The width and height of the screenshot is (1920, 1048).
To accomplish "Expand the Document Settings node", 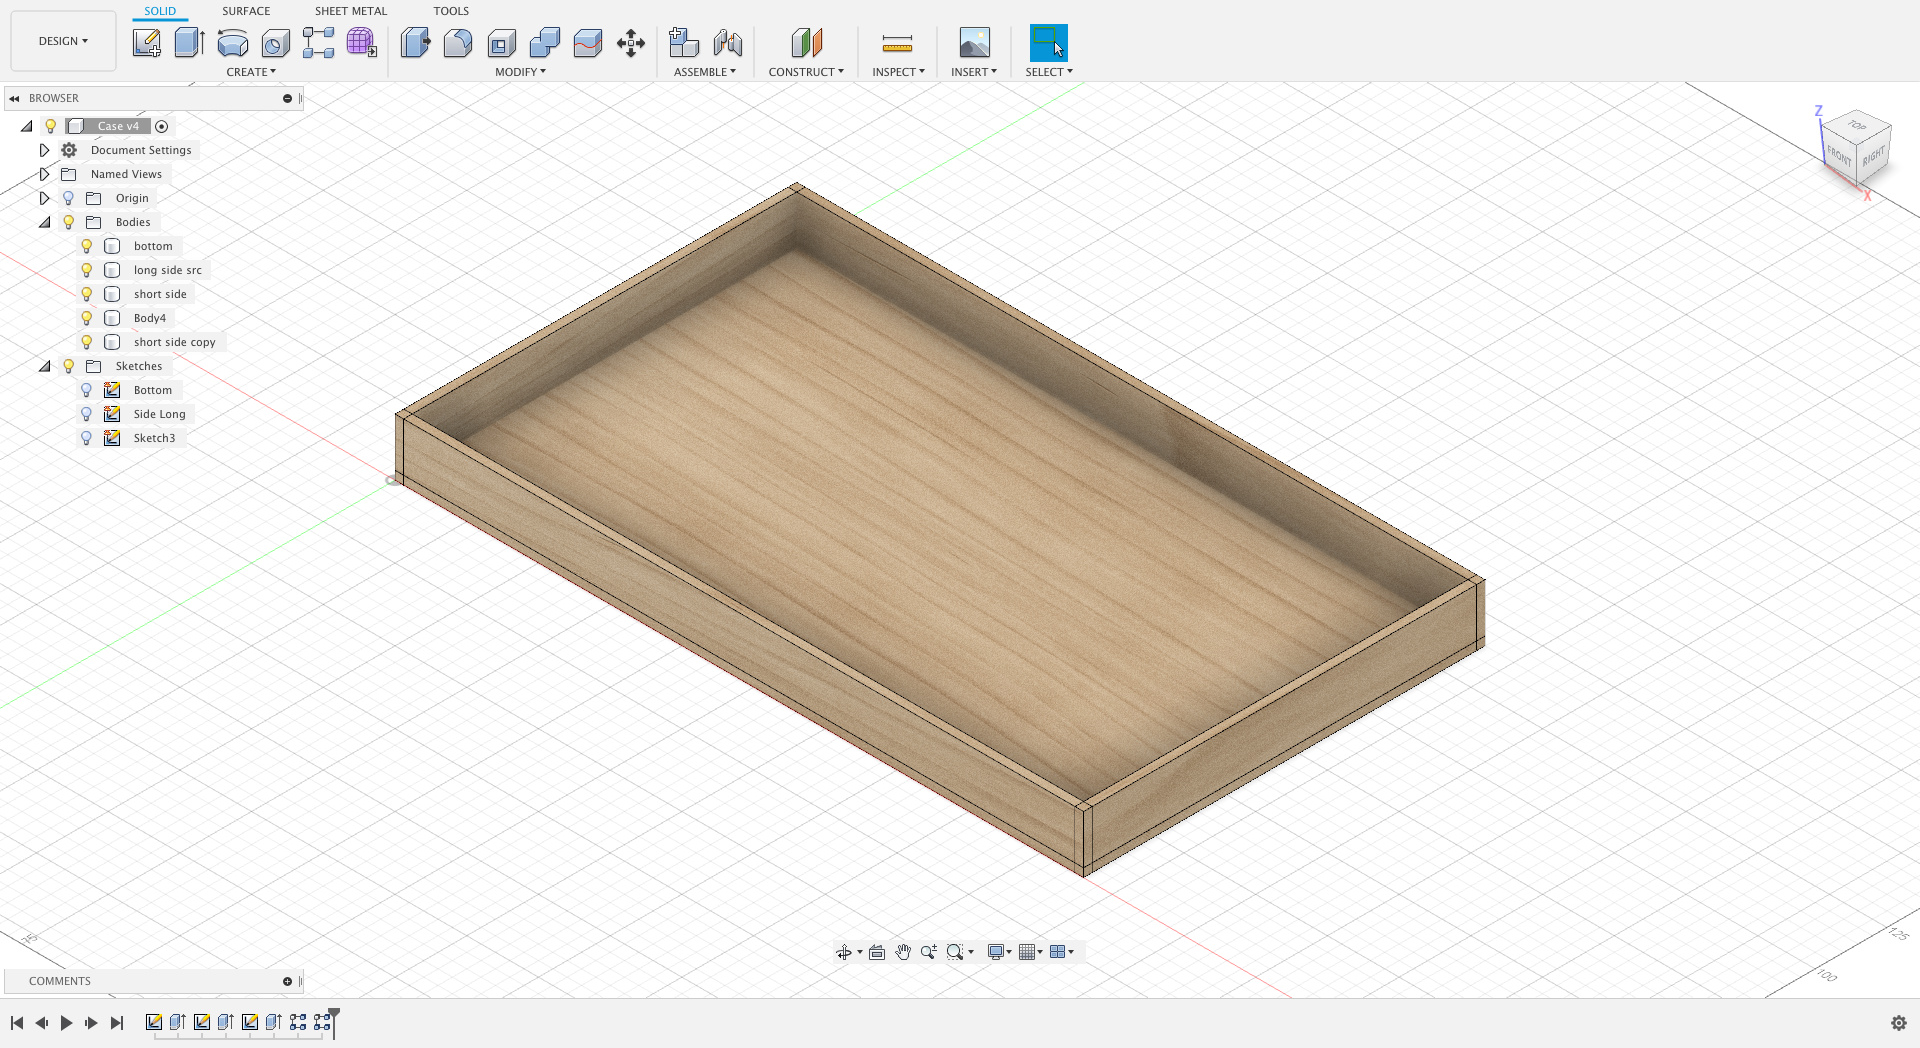I will point(44,150).
